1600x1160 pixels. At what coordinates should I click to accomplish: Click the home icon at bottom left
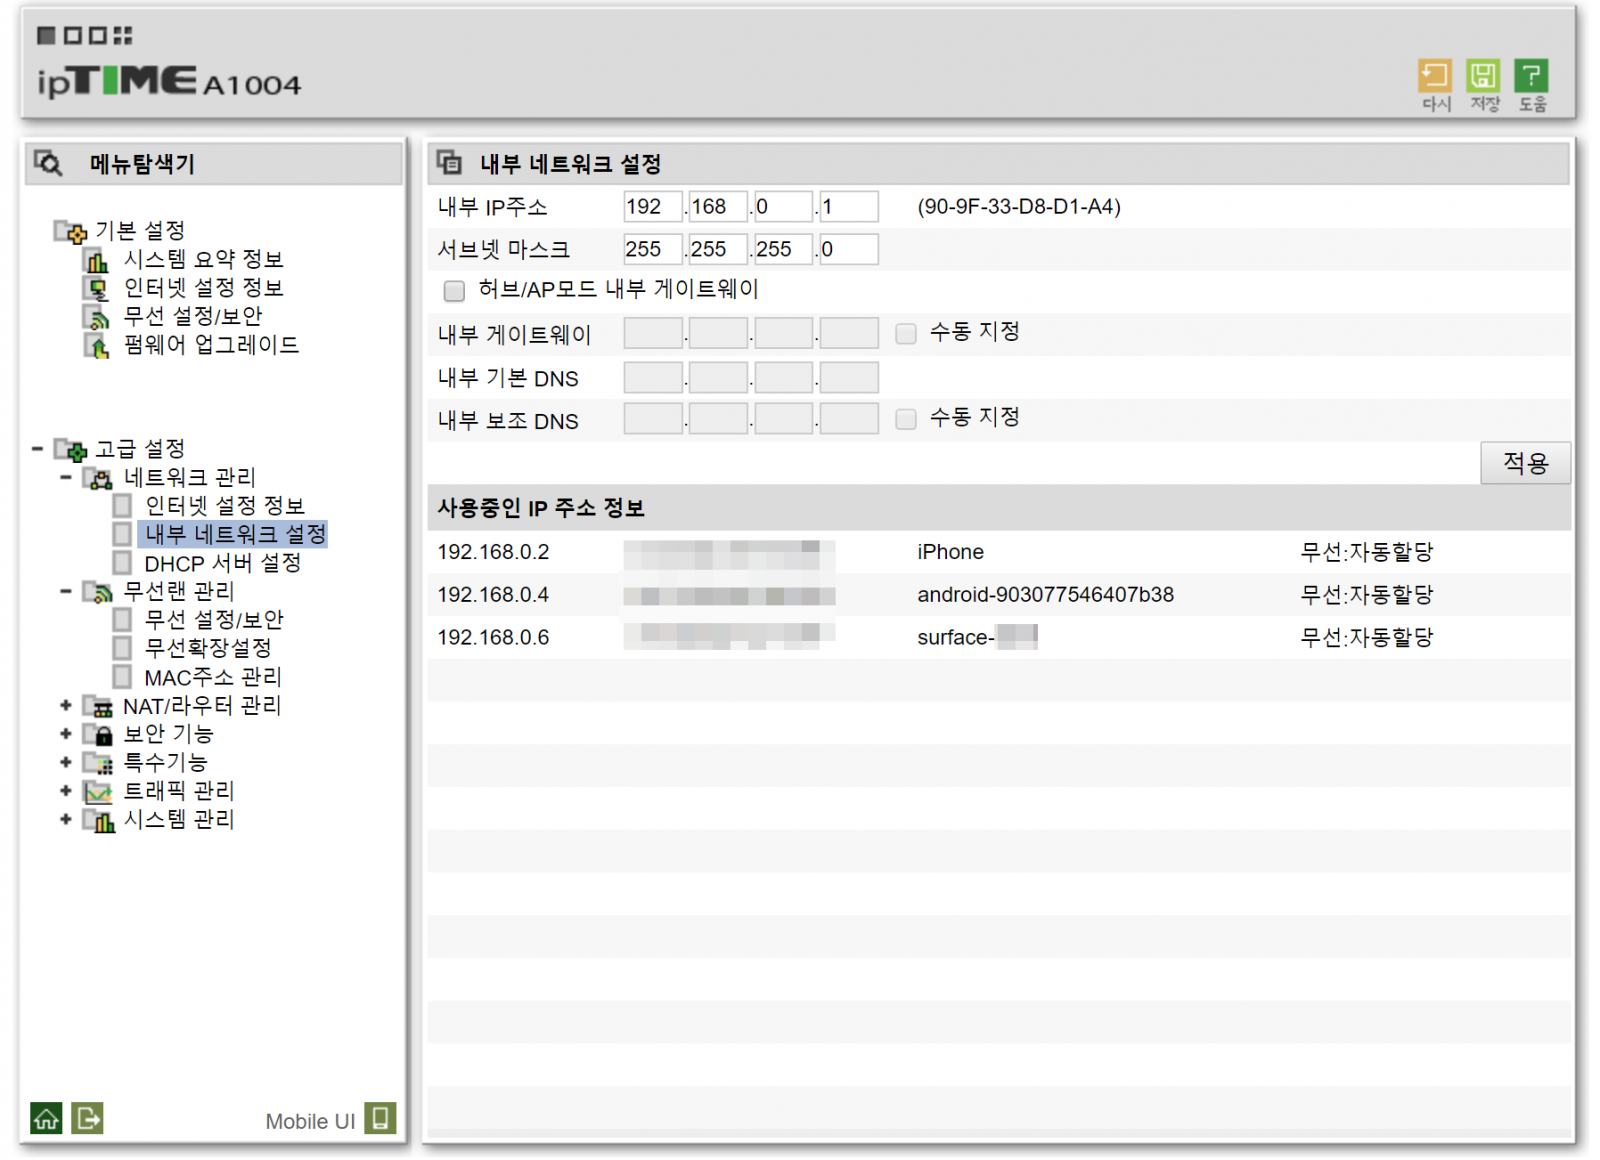(x=46, y=1118)
